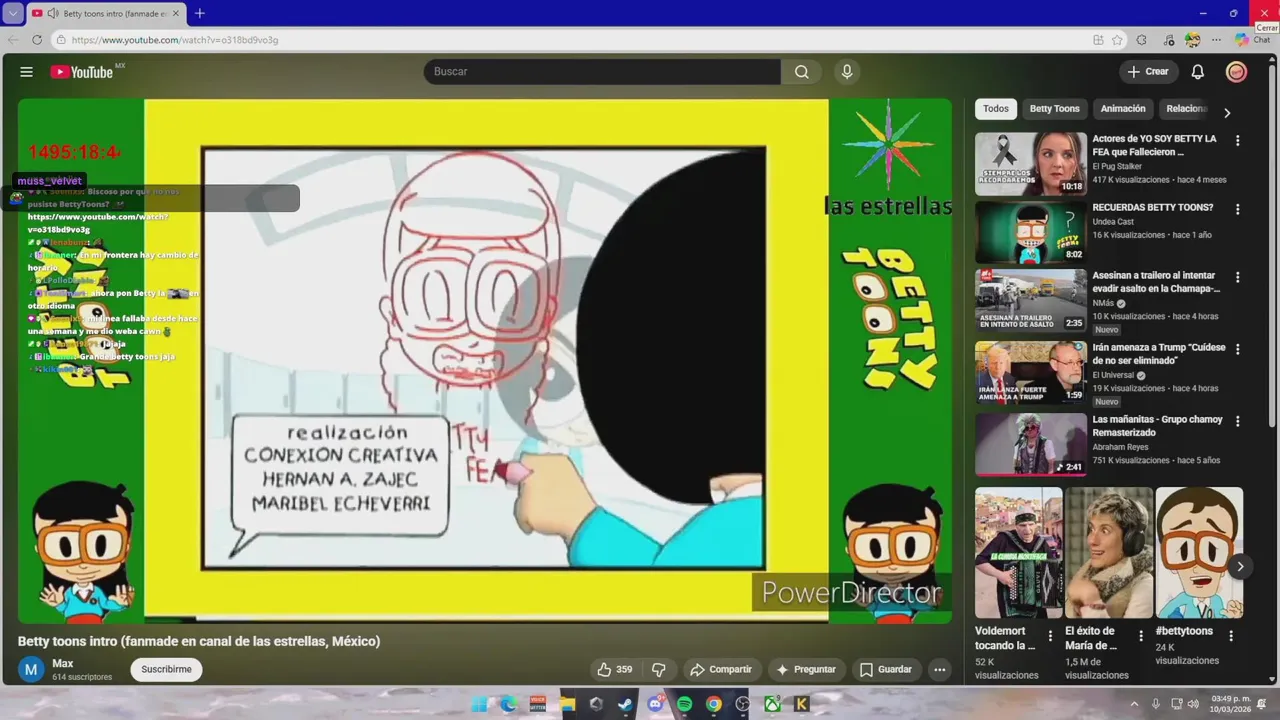Save the video with Guardar
This screenshot has width=1280, height=720.
click(x=886, y=670)
